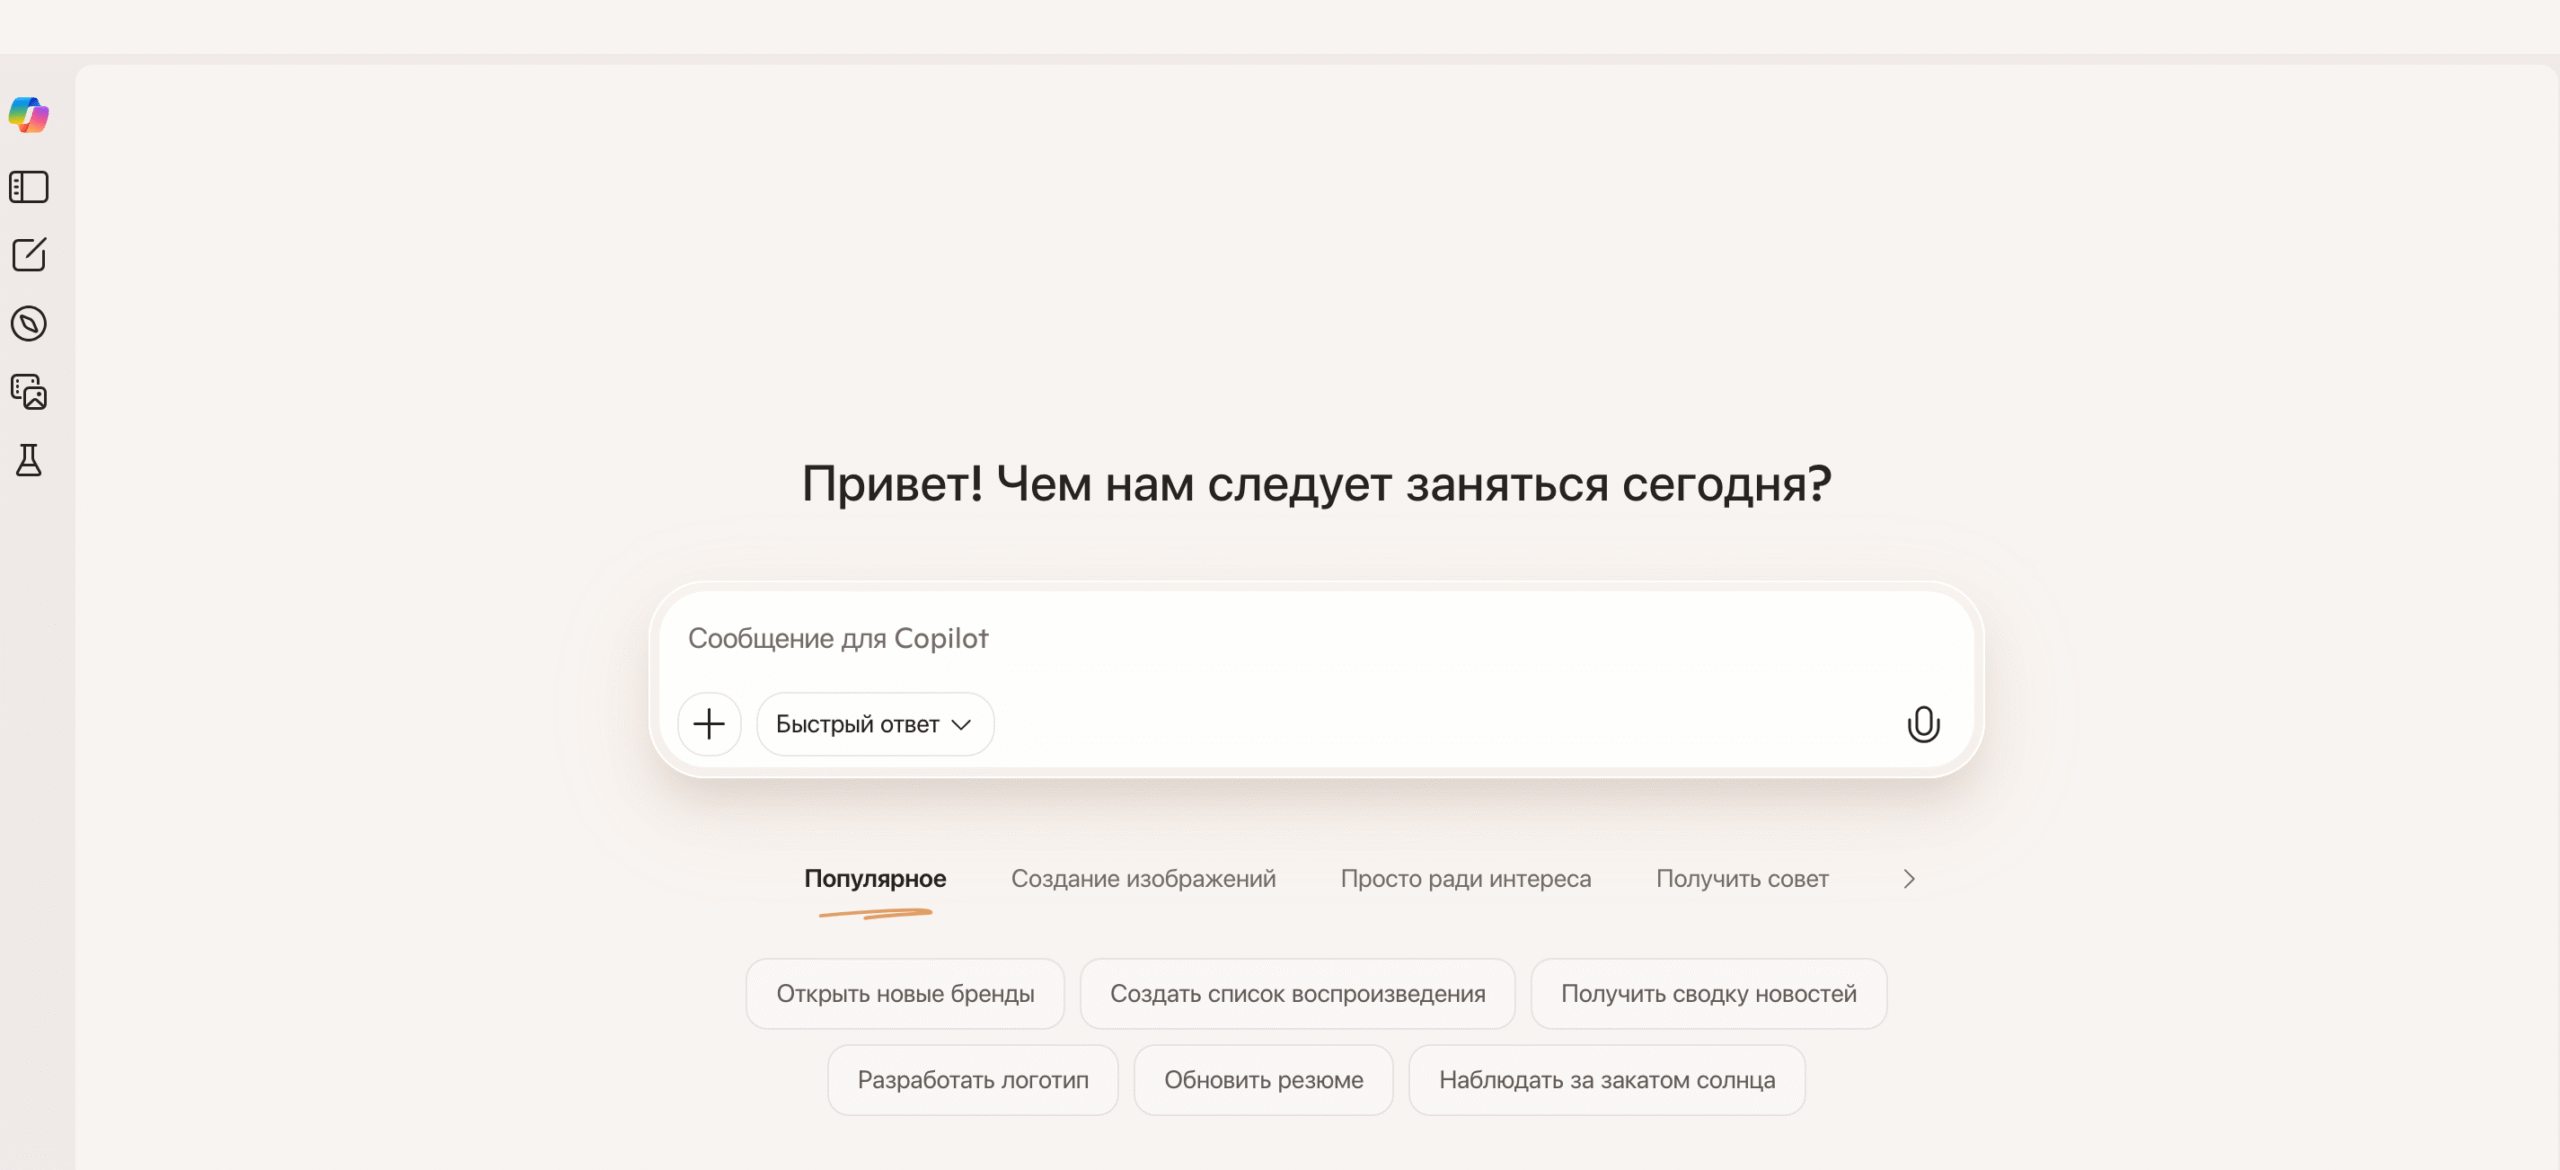The image size is (2560, 1170).
Task: Click Открыть новые бренды suggestion
Action: point(905,994)
